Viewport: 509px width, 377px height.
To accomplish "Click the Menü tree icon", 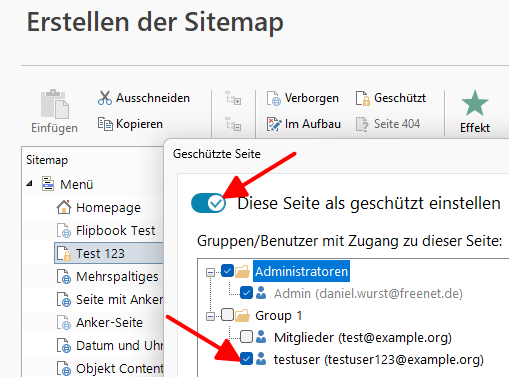I will tap(48, 184).
